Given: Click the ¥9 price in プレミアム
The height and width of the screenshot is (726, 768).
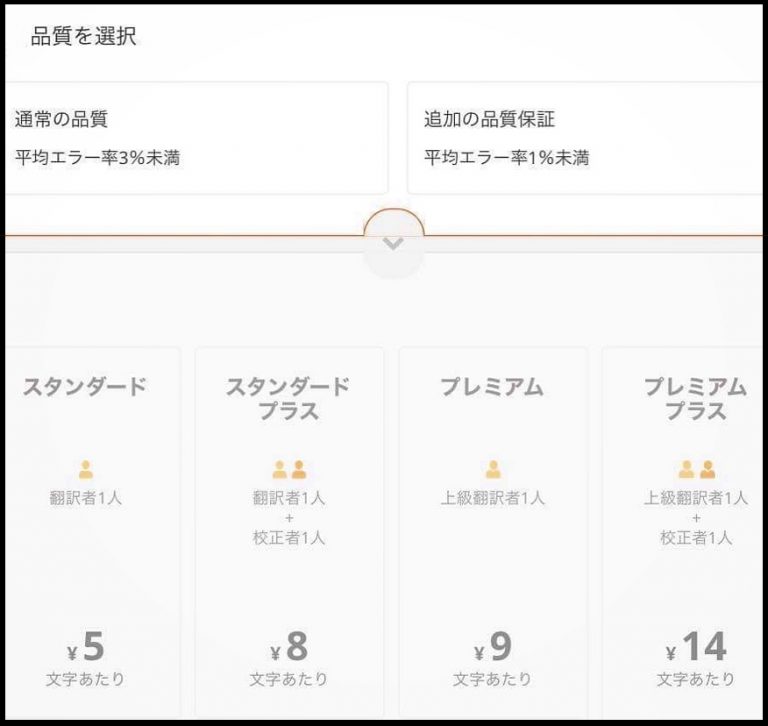Looking at the screenshot, I should click(493, 647).
